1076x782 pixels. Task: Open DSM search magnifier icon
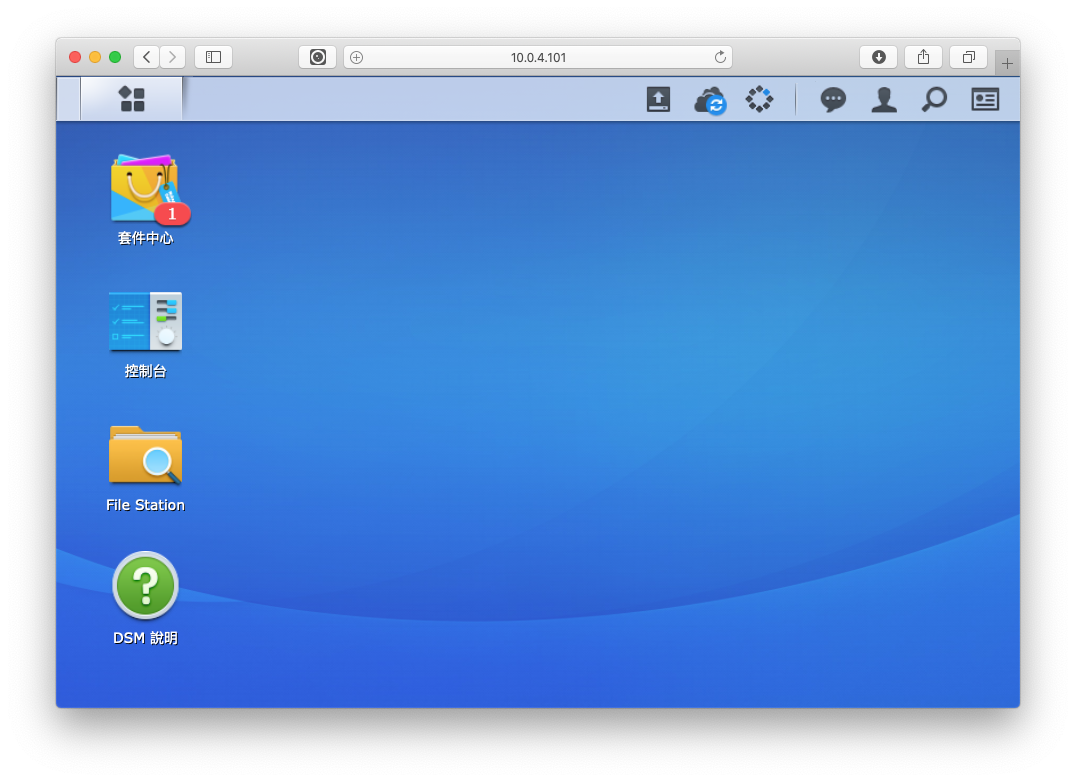[x=934, y=99]
